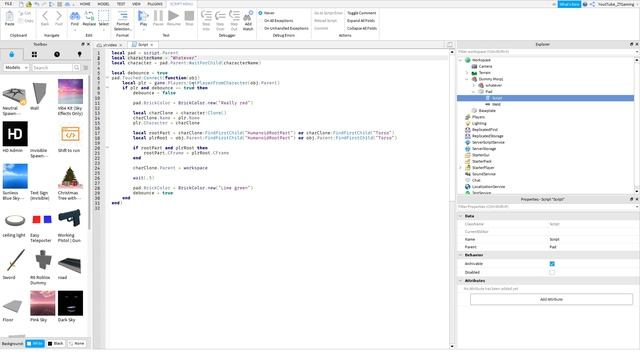Click the Pause test button

(158, 18)
